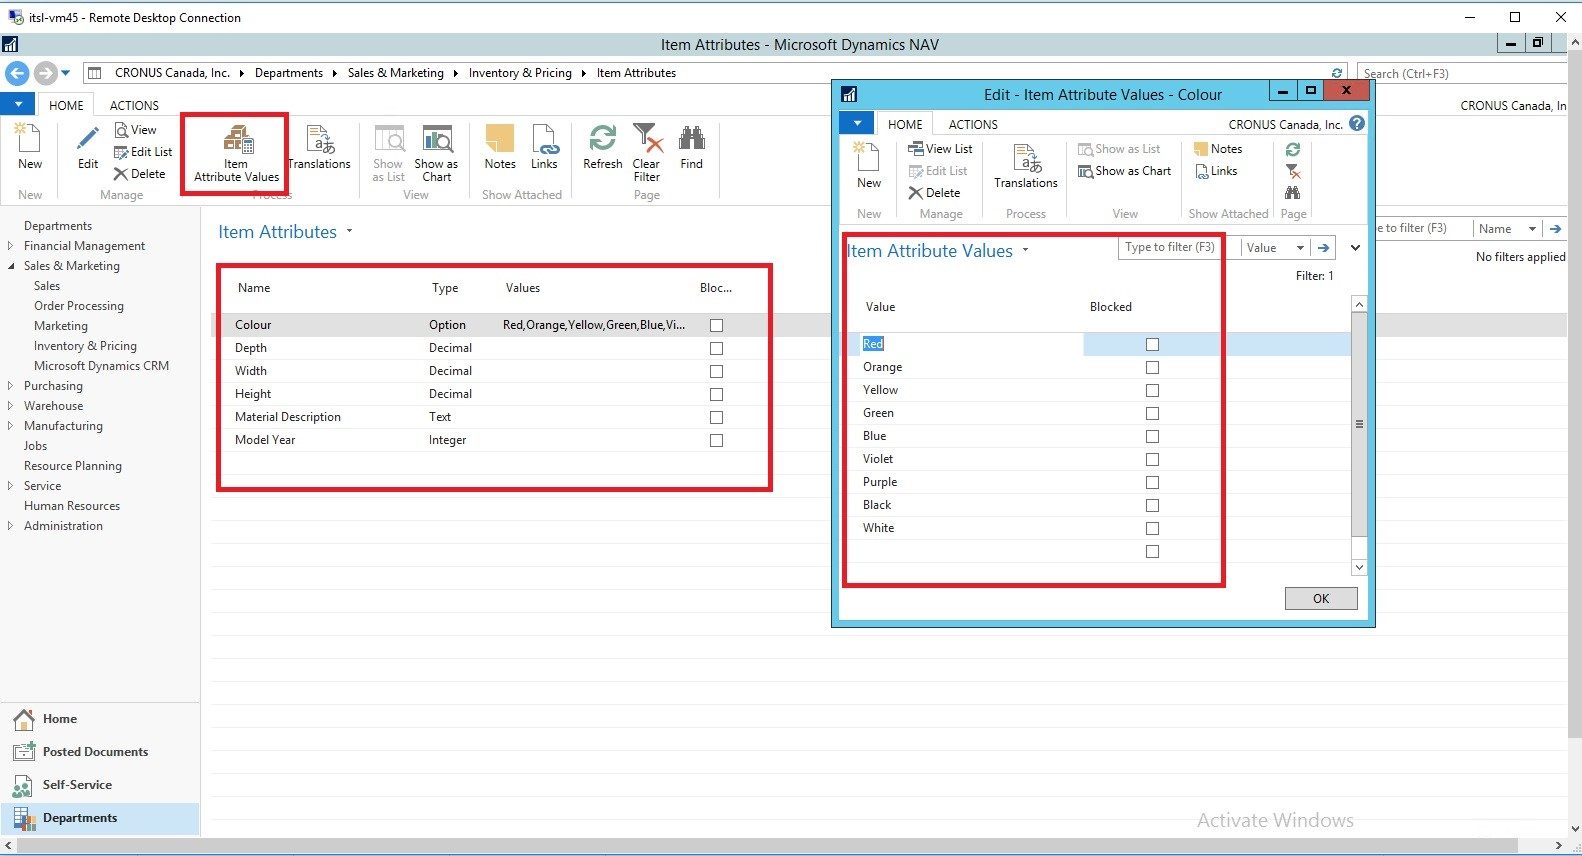Toggle Blocked checkbox for Orange value
This screenshot has height=856, width=1582.
coord(1152,367)
